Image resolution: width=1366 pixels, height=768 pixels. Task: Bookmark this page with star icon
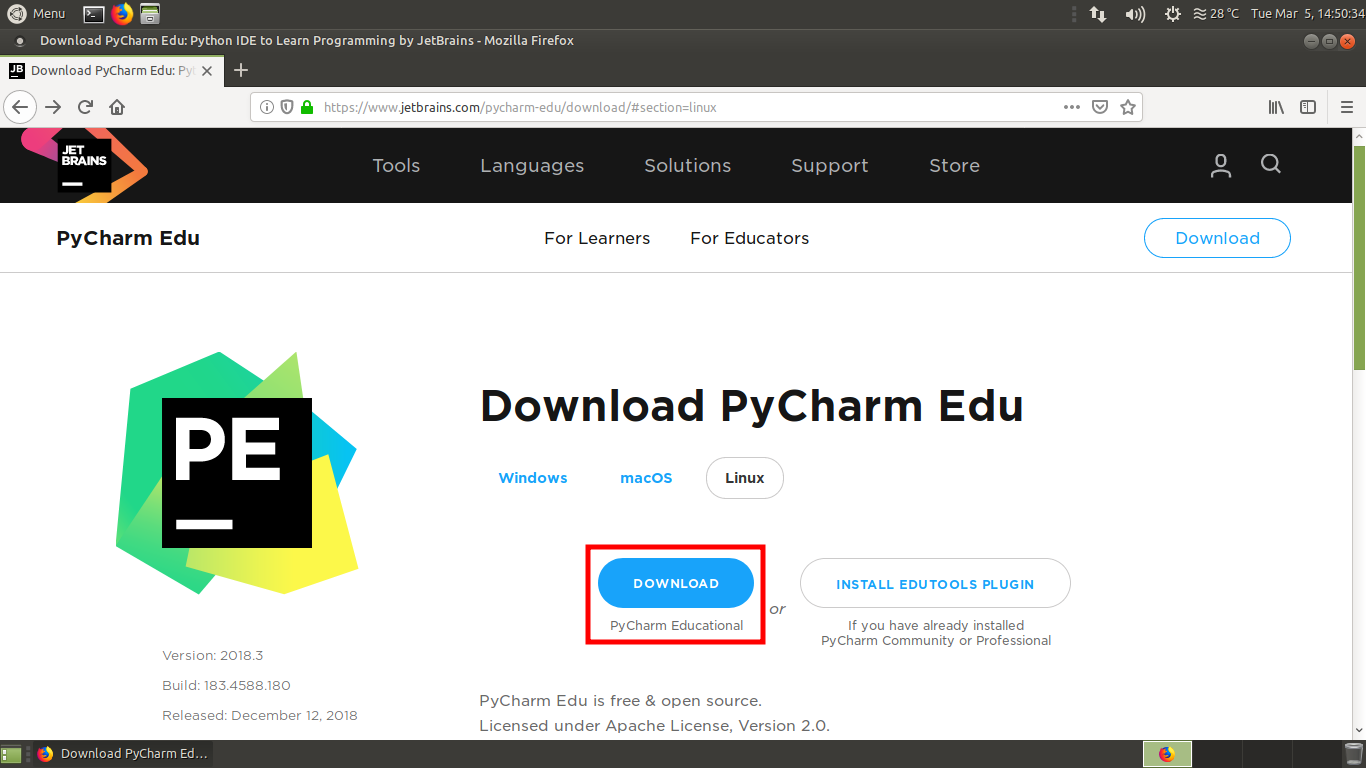(x=1128, y=107)
